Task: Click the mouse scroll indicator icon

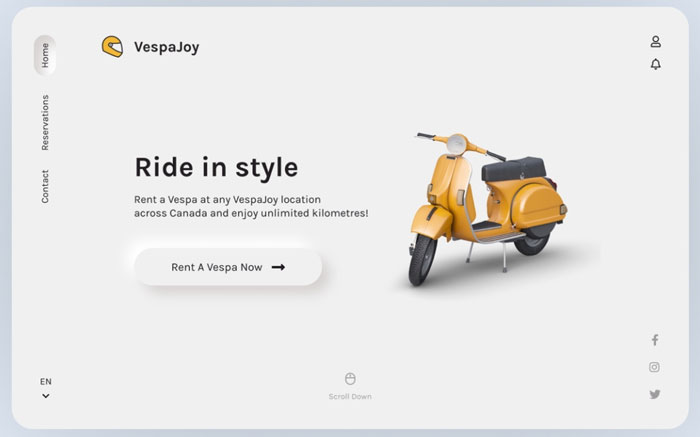Action: coord(350,379)
